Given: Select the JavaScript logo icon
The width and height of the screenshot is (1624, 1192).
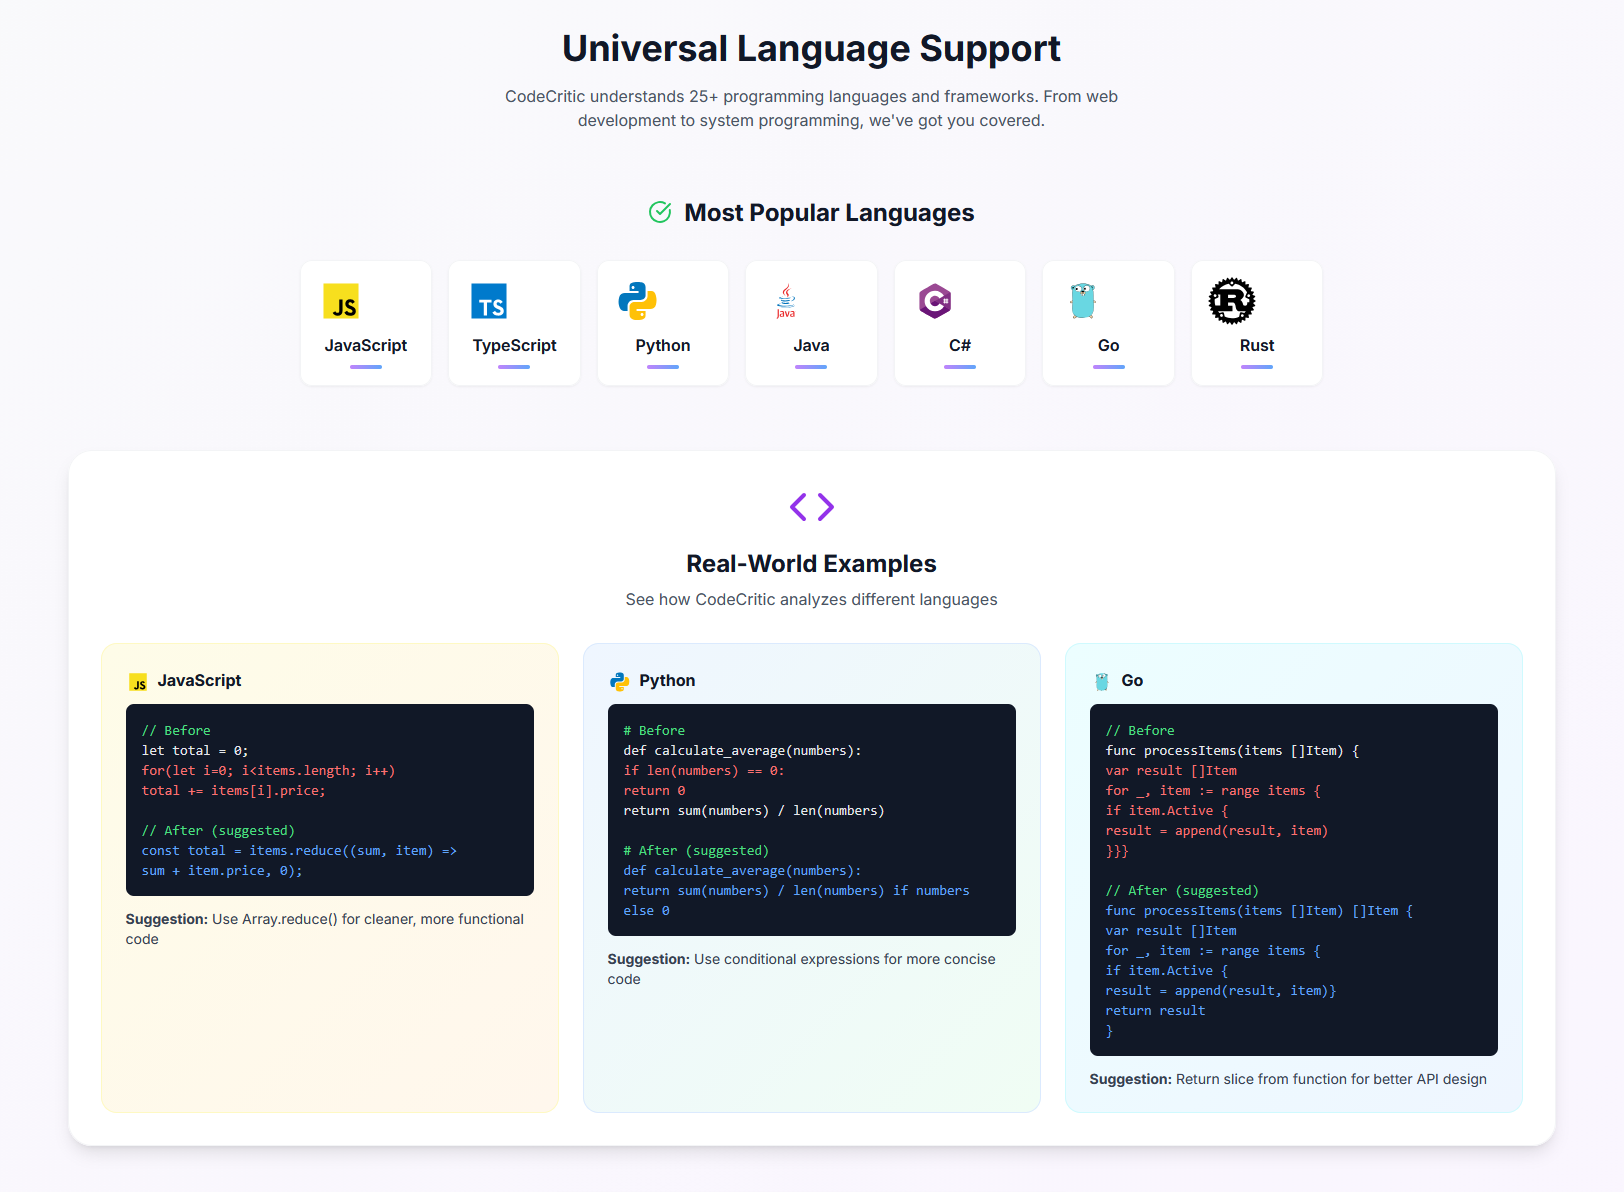Looking at the screenshot, I should tap(342, 301).
